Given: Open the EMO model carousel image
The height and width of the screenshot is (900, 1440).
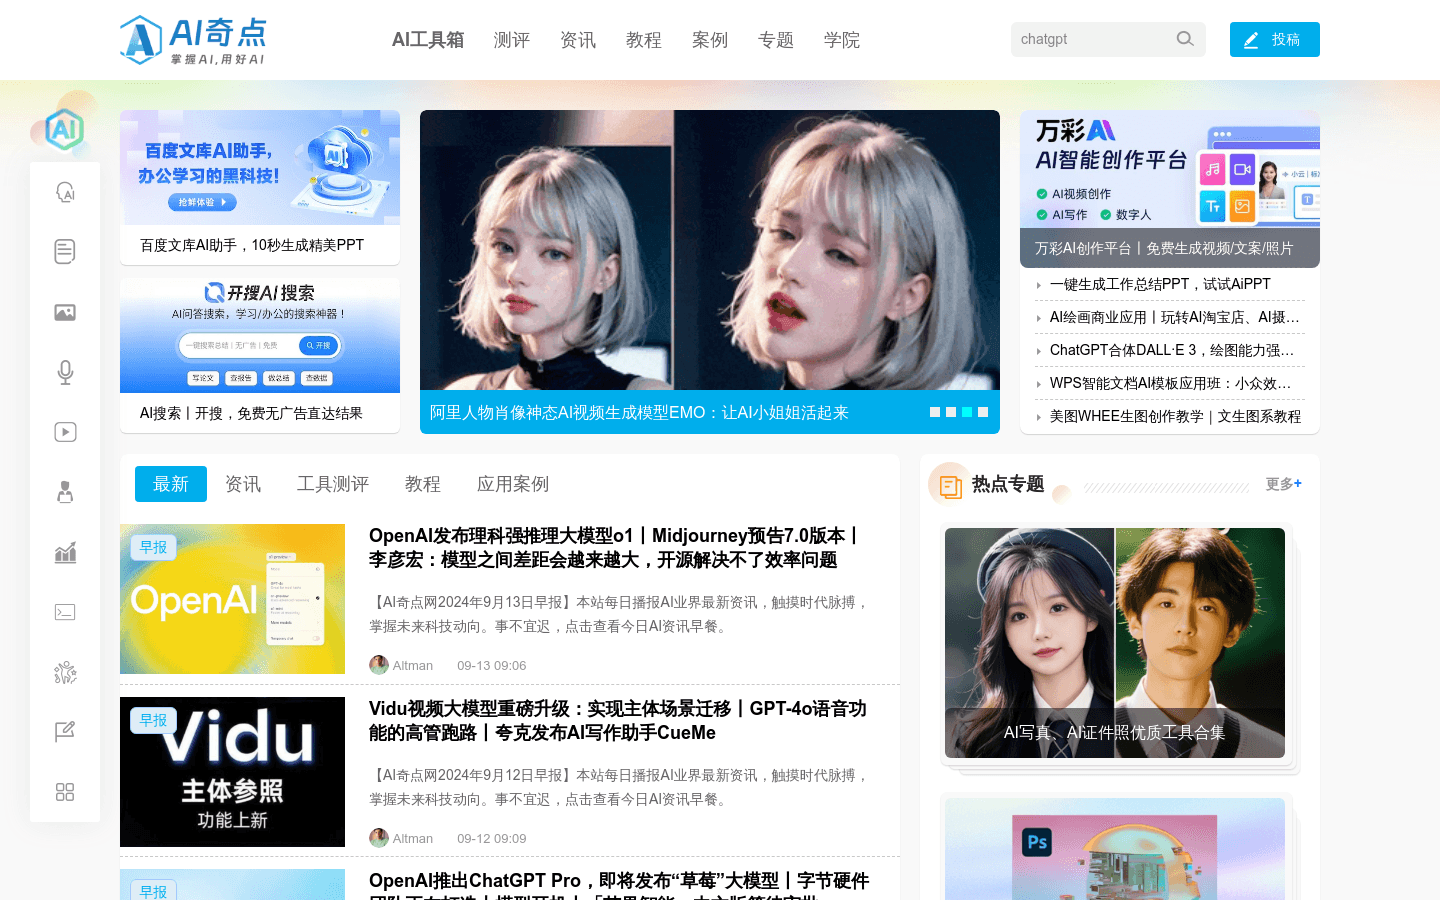Looking at the screenshot, I should (710, 250).
